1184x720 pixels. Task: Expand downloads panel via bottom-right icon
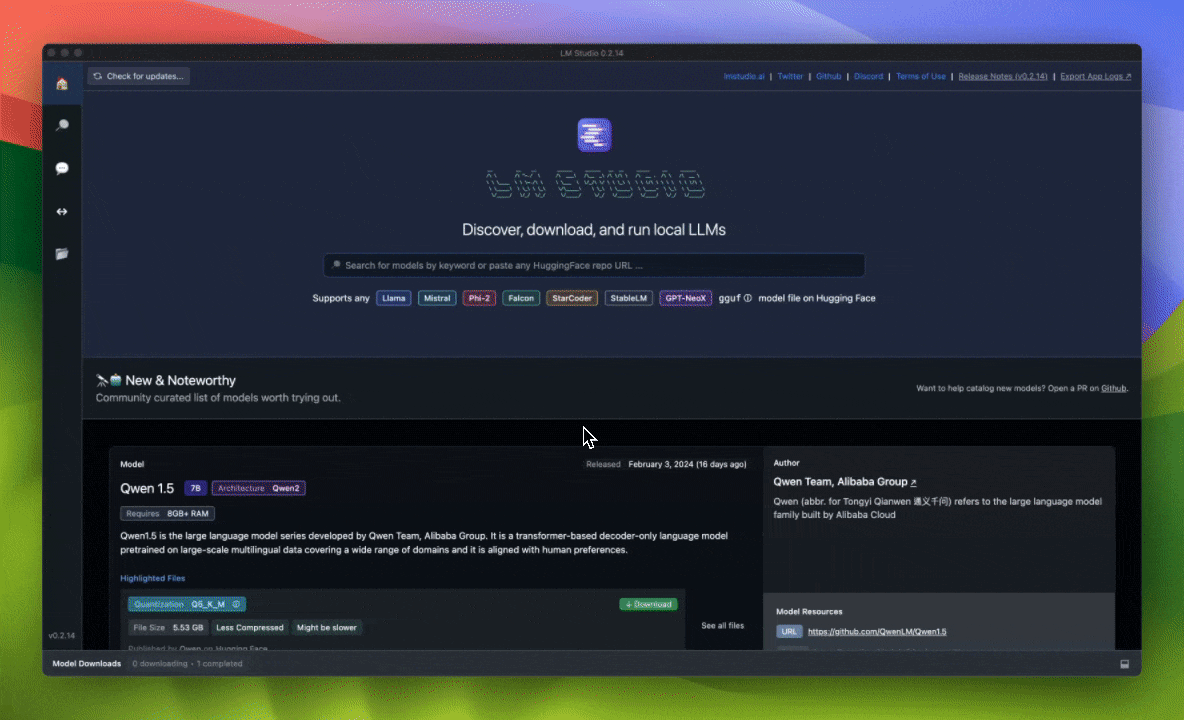pos(1124,664)
